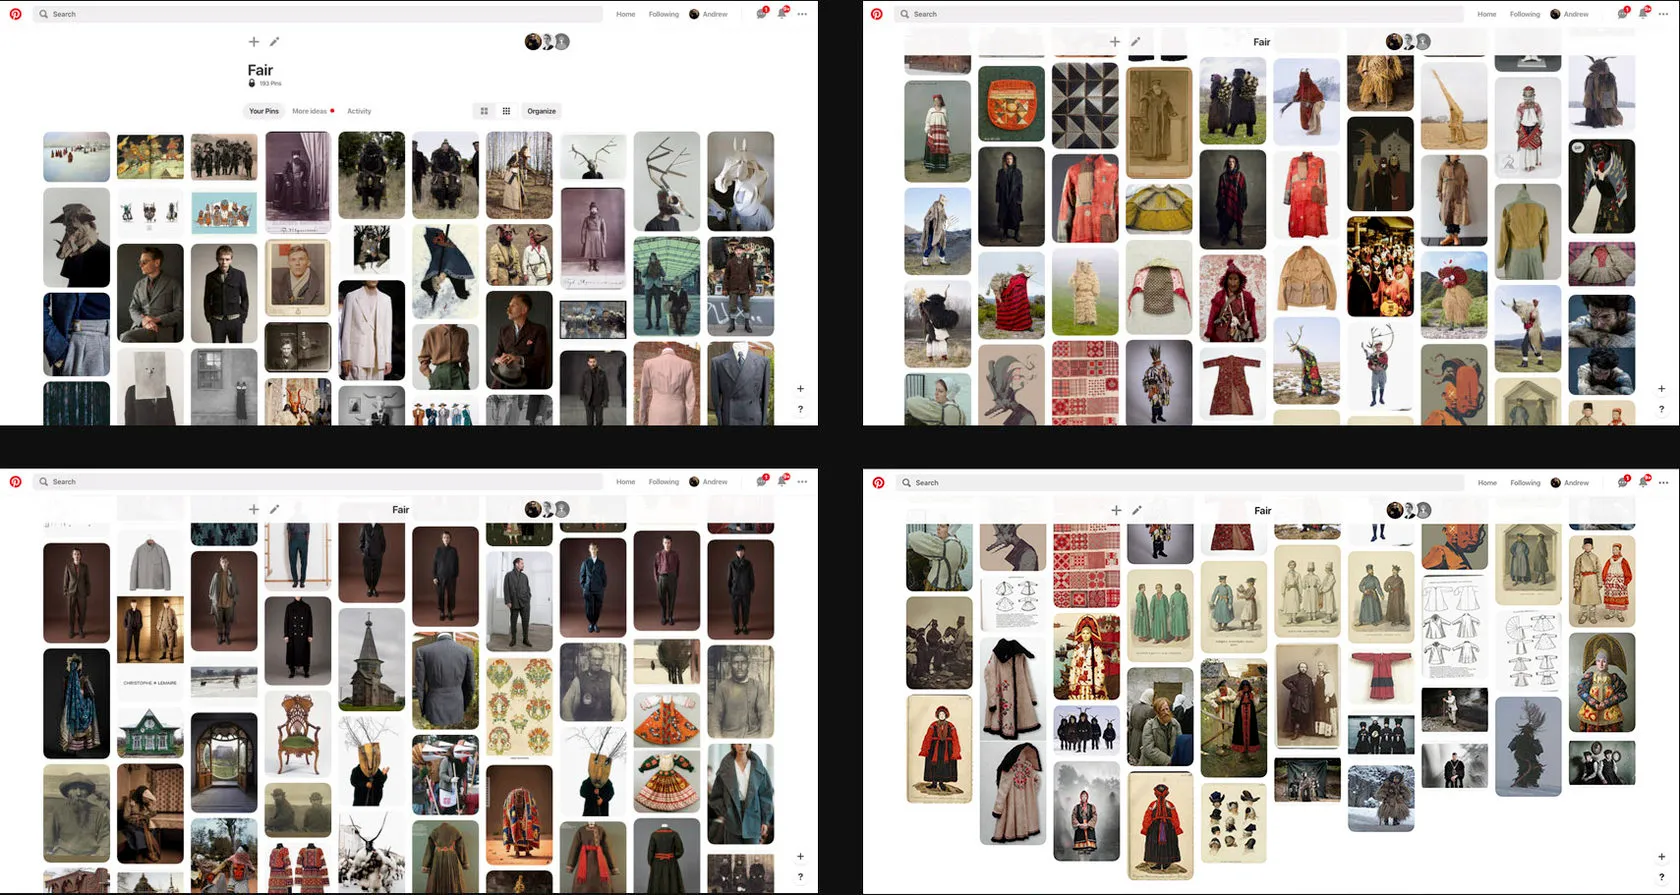The width and height of the screenshot is (1680, 895).
Task: Open messages icon in top-right window
Action: point(1623,14)
